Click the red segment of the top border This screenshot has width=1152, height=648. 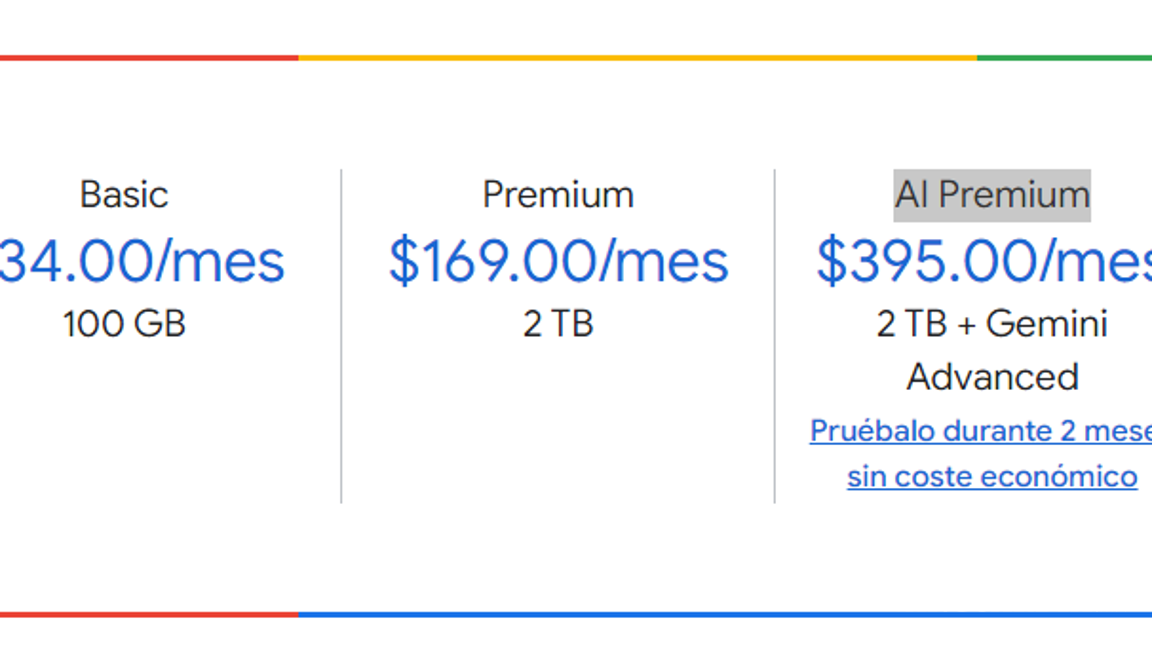coord(150,58)
